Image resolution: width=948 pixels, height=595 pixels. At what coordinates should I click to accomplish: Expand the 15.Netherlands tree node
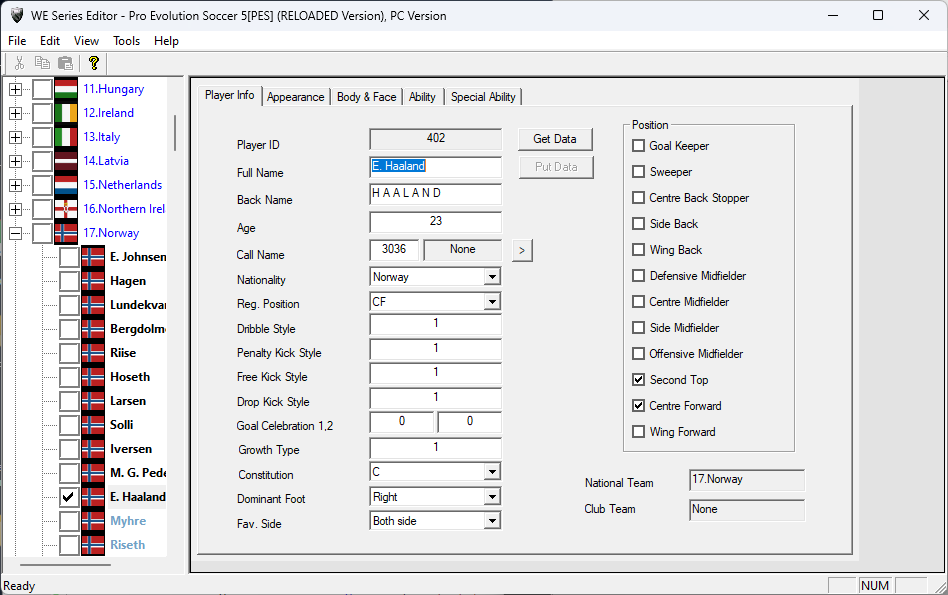[16, 185]
